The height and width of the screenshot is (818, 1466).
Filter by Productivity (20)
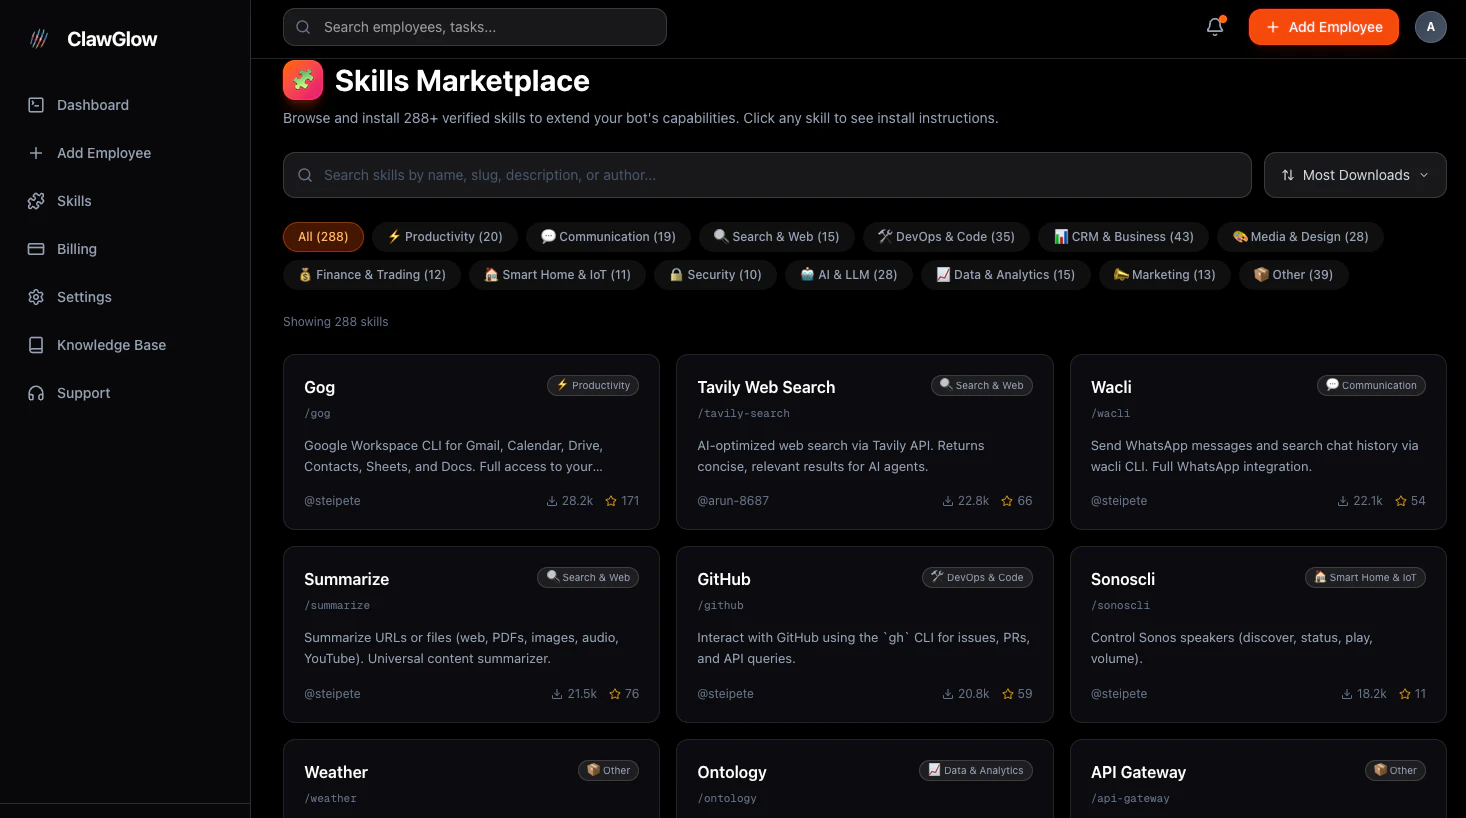pyautogui.click(x=445, y=237)
